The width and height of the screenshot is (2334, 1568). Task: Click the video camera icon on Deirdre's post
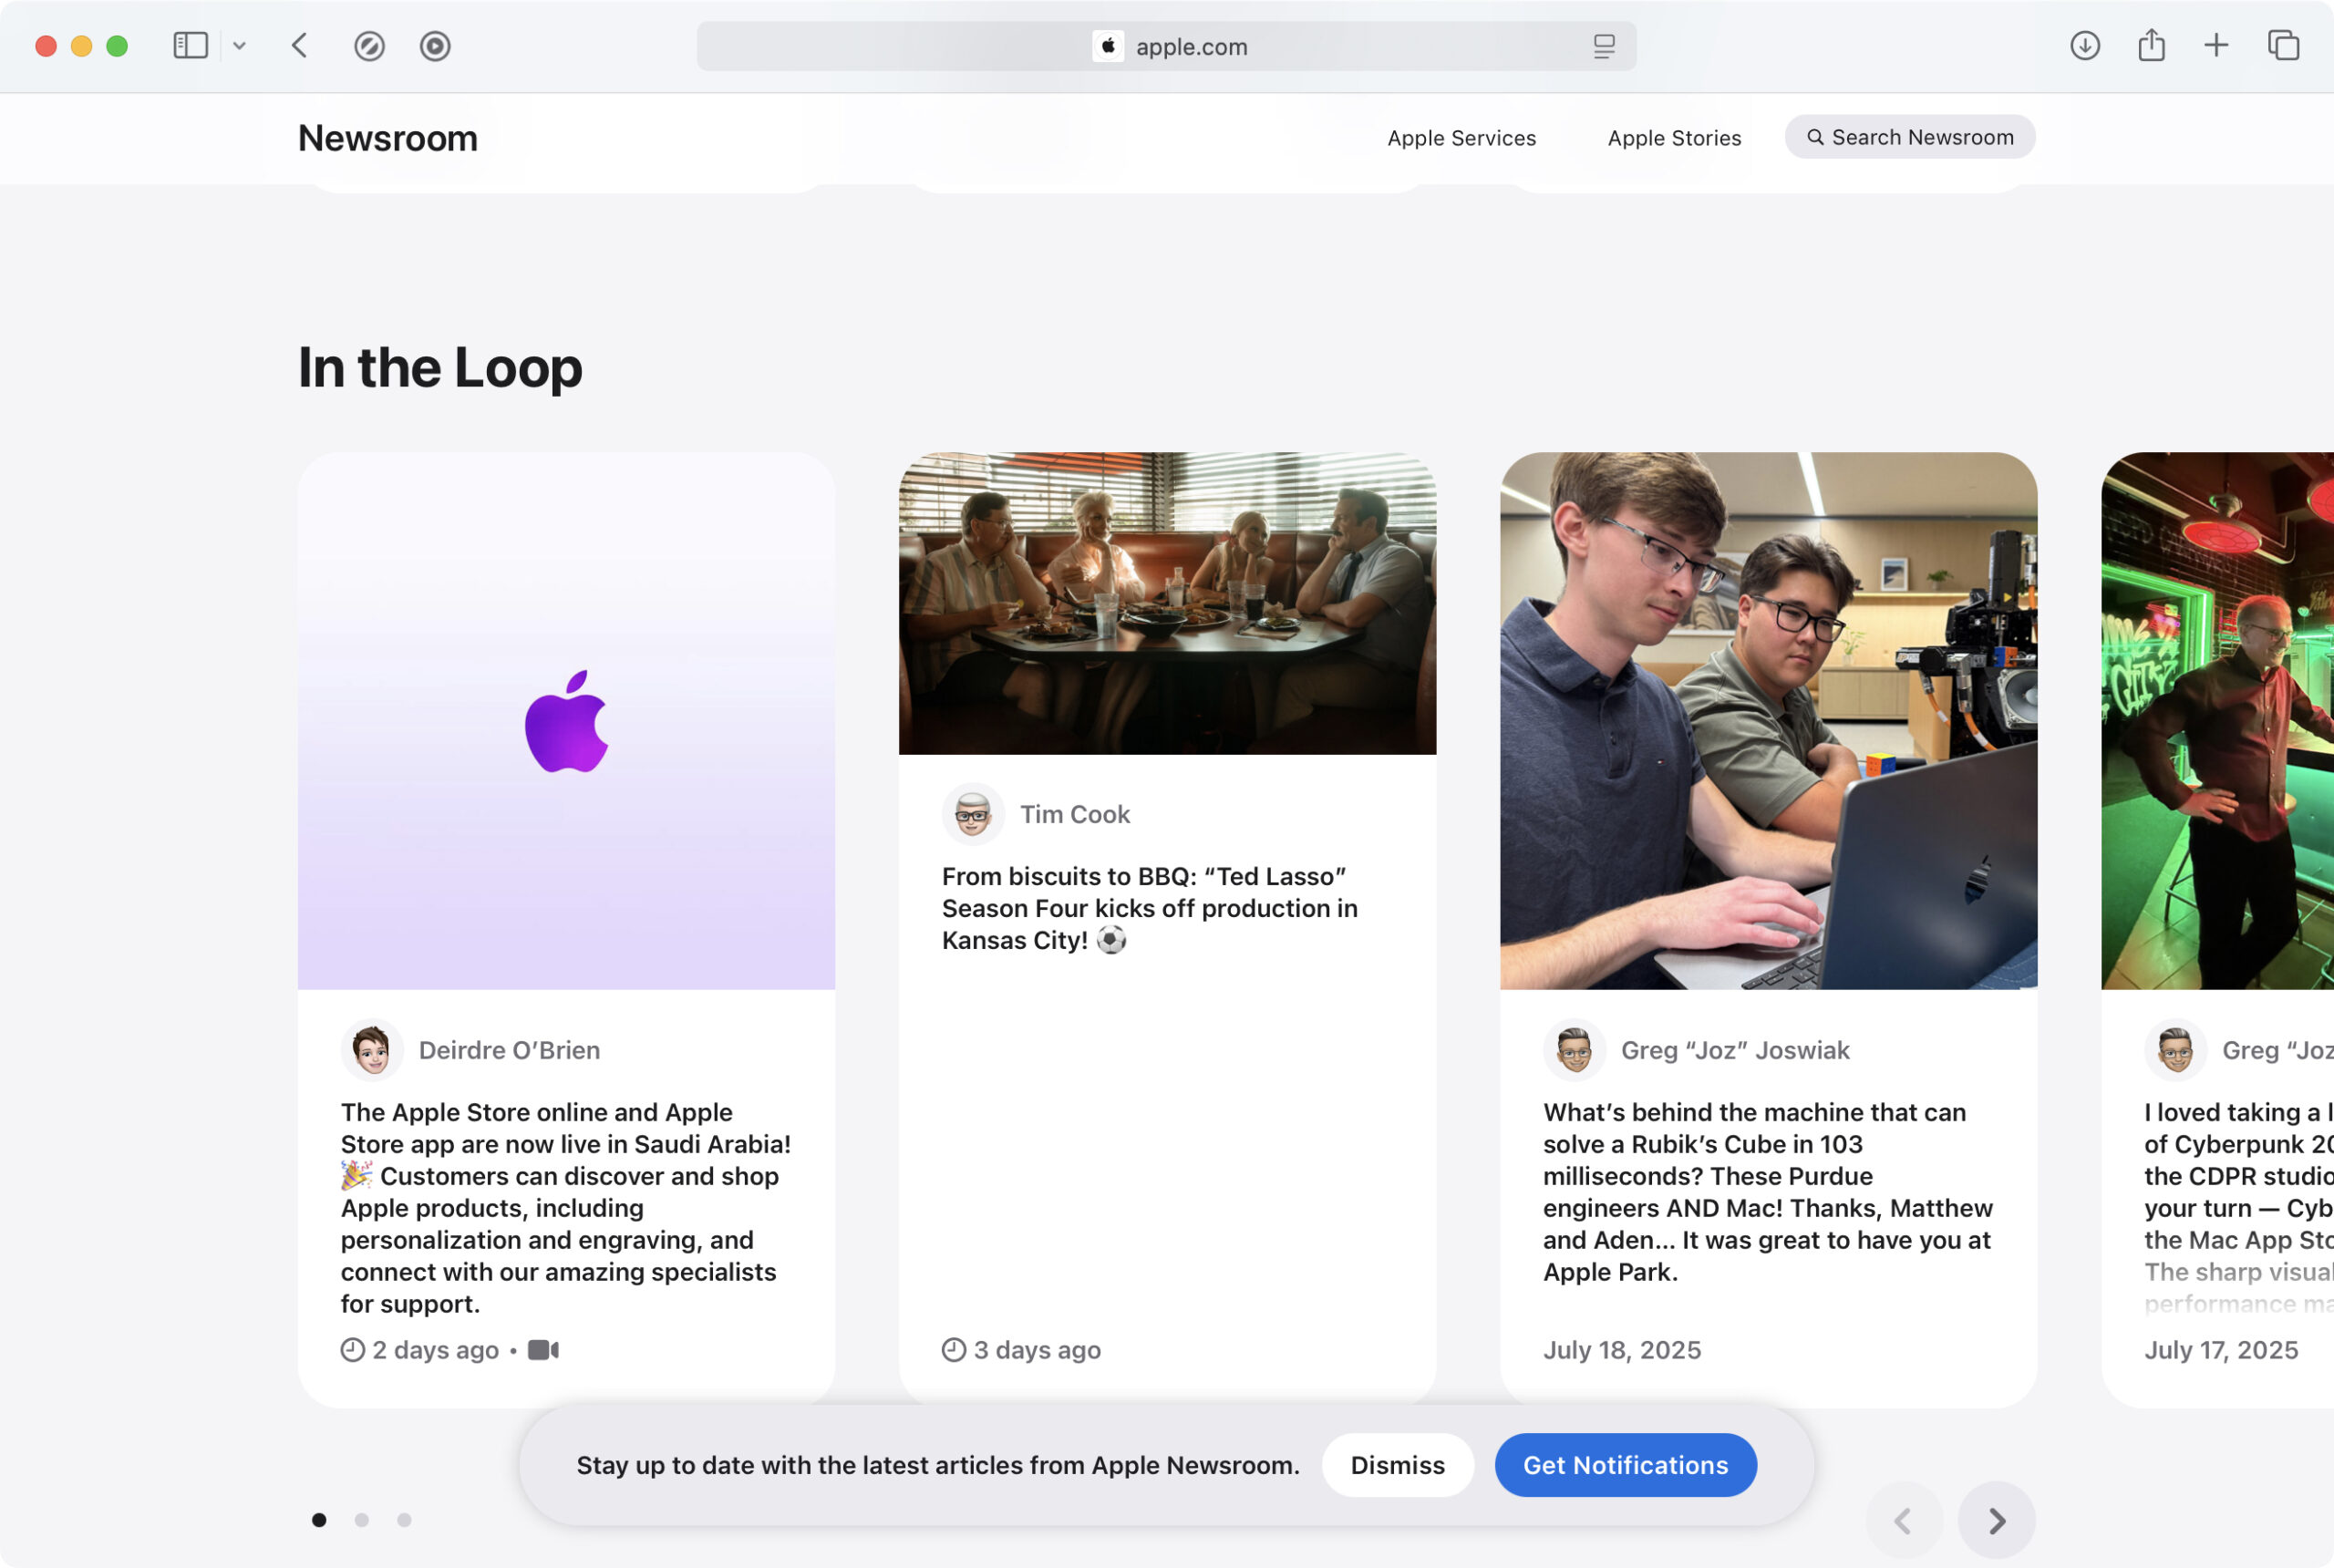point(543,1350)
